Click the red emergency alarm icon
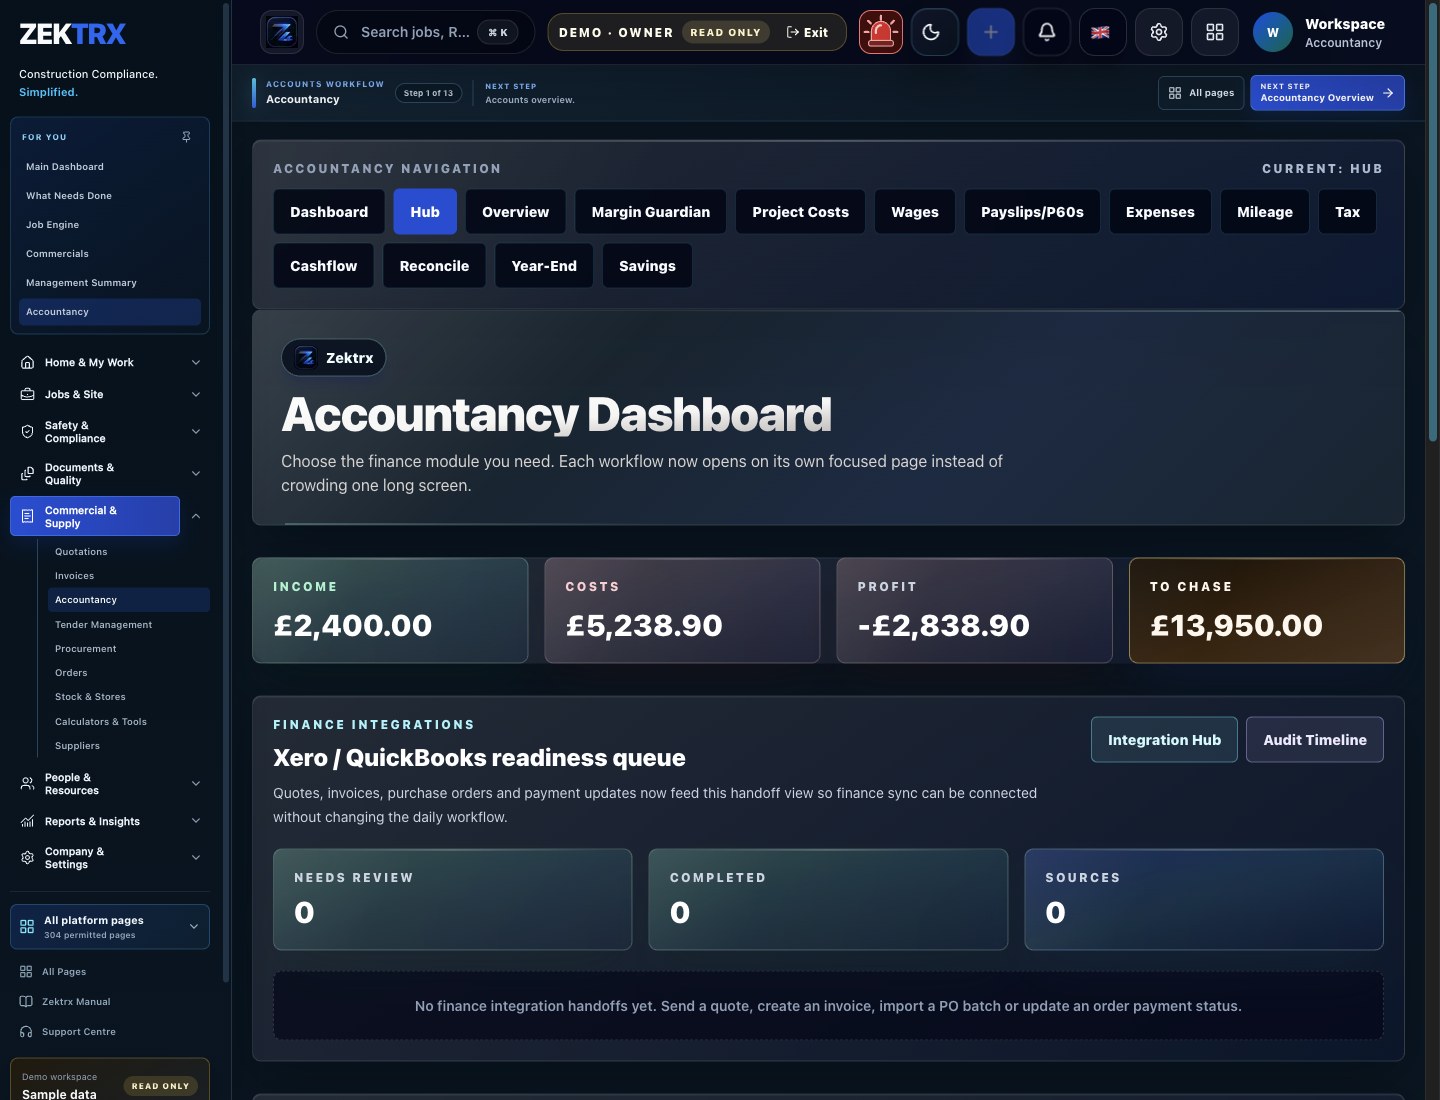The height and width of the screenshot is (1100, 1440). coord(881,32)
